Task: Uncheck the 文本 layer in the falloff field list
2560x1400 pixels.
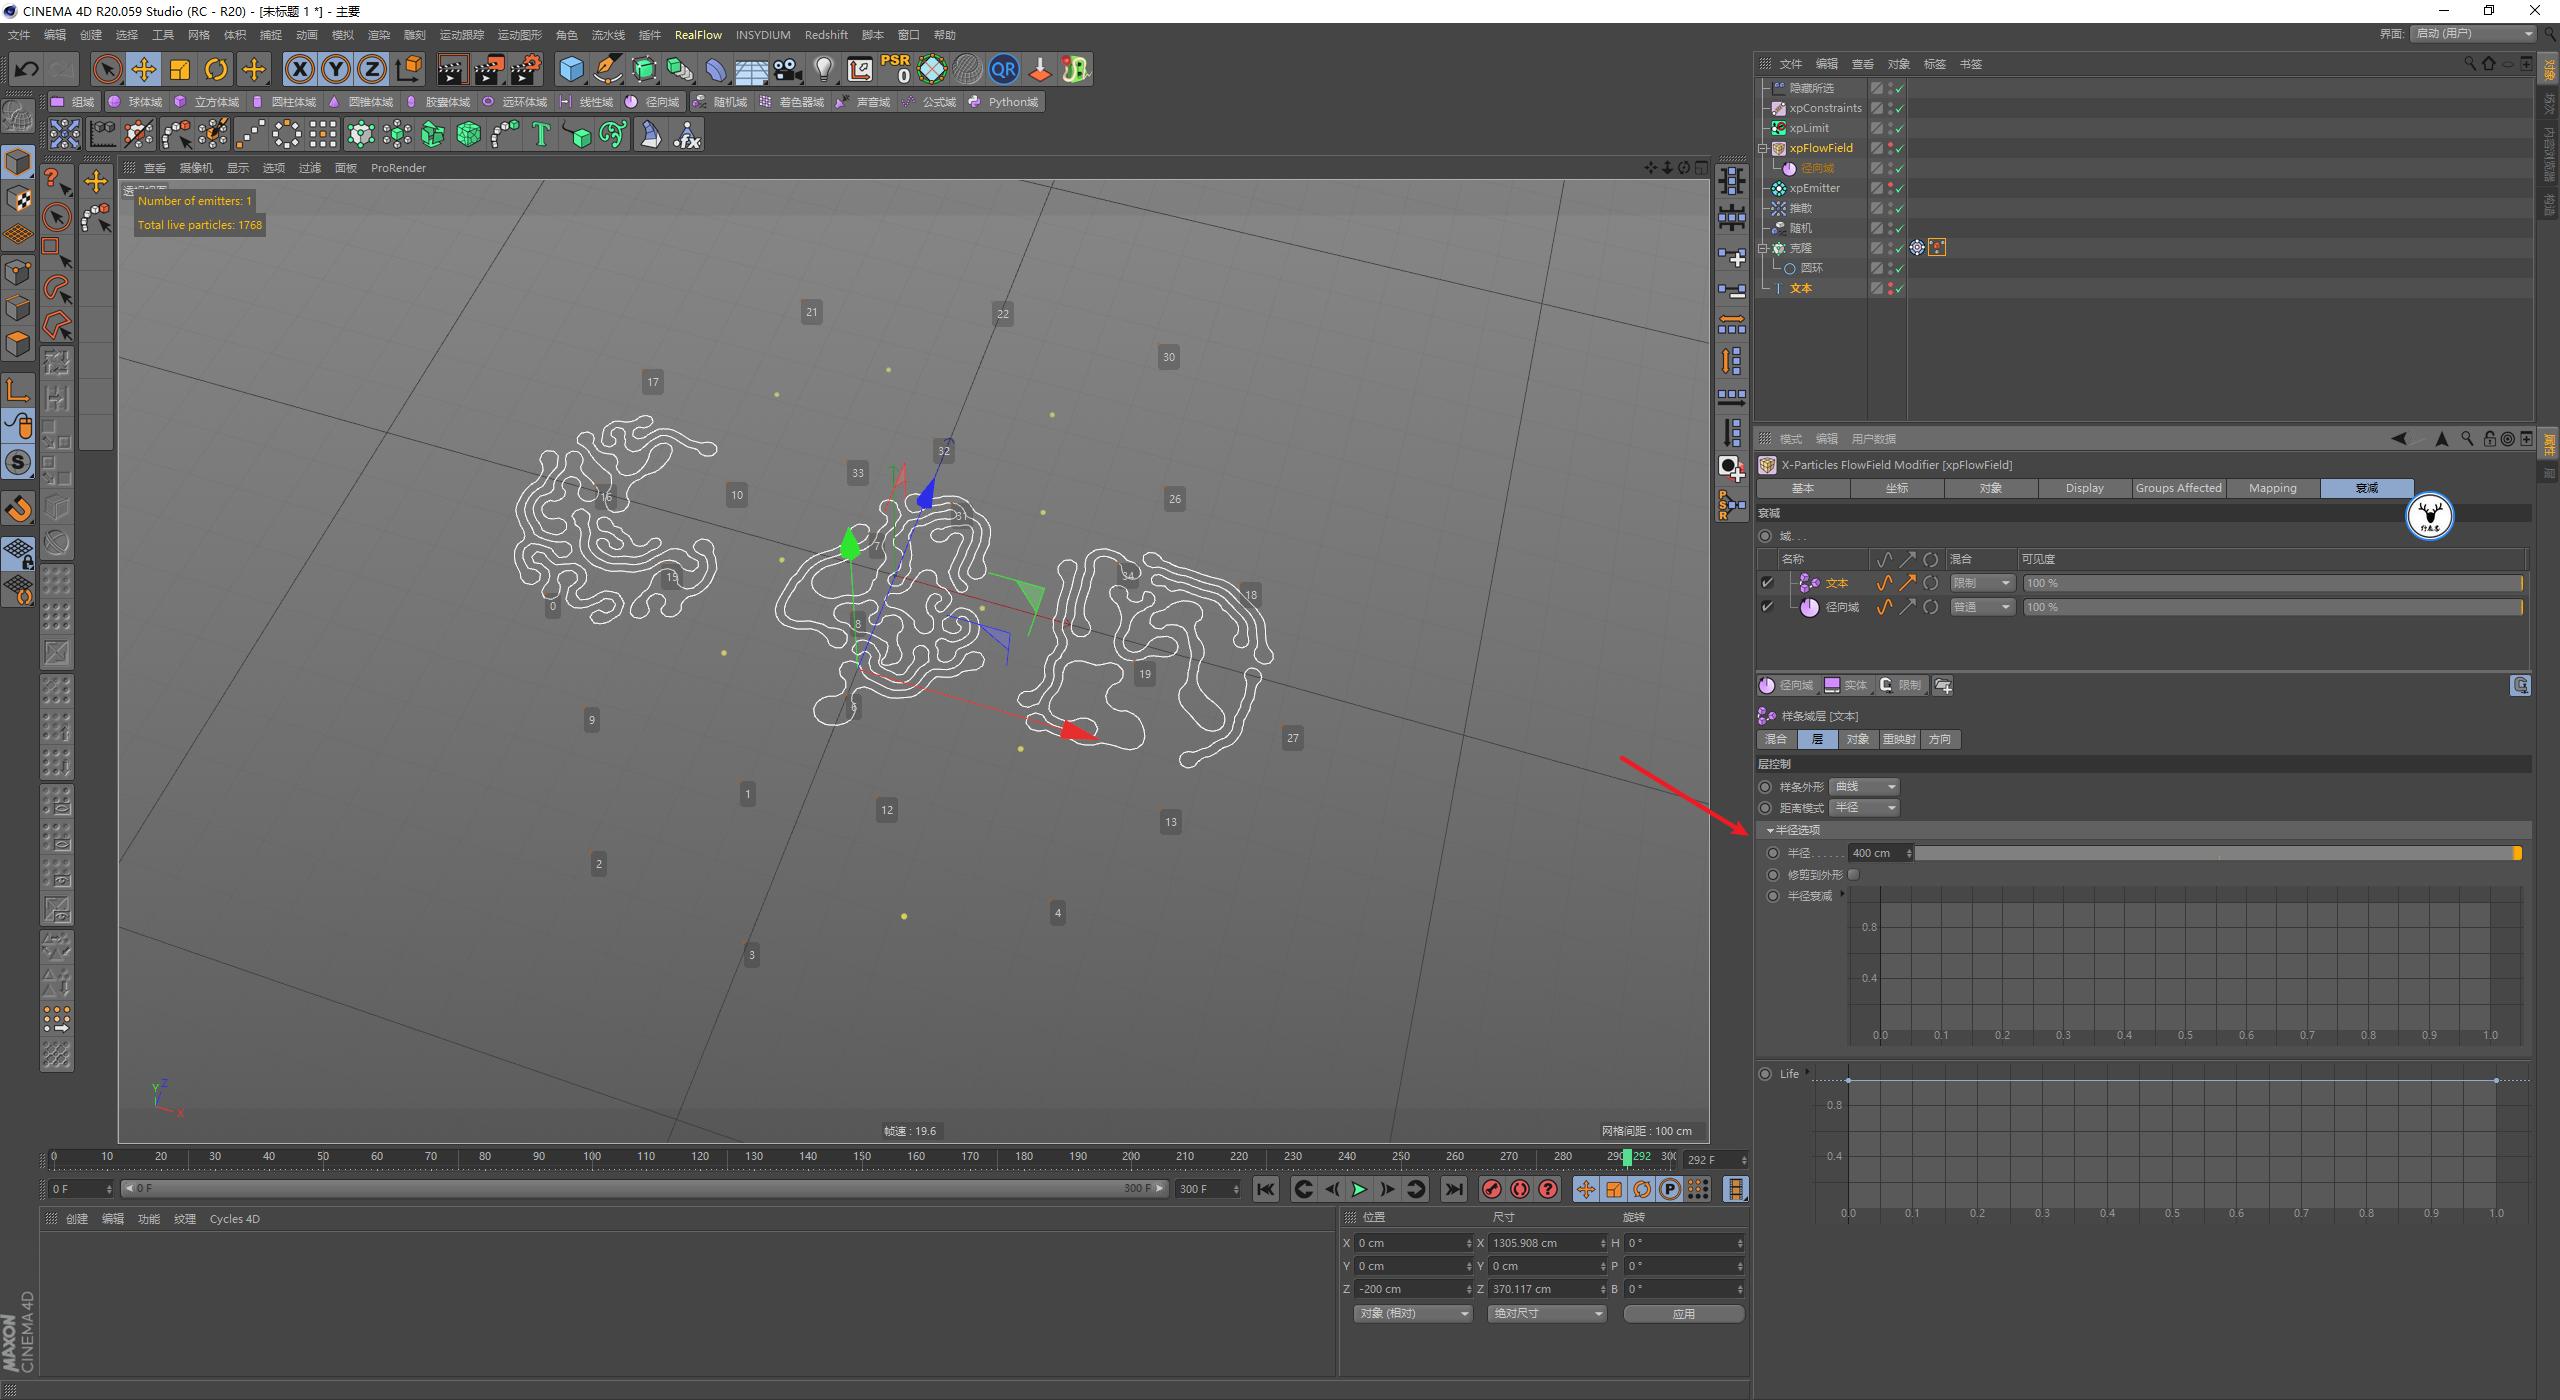Action: pyautogui.click(x=1766, y=582)
